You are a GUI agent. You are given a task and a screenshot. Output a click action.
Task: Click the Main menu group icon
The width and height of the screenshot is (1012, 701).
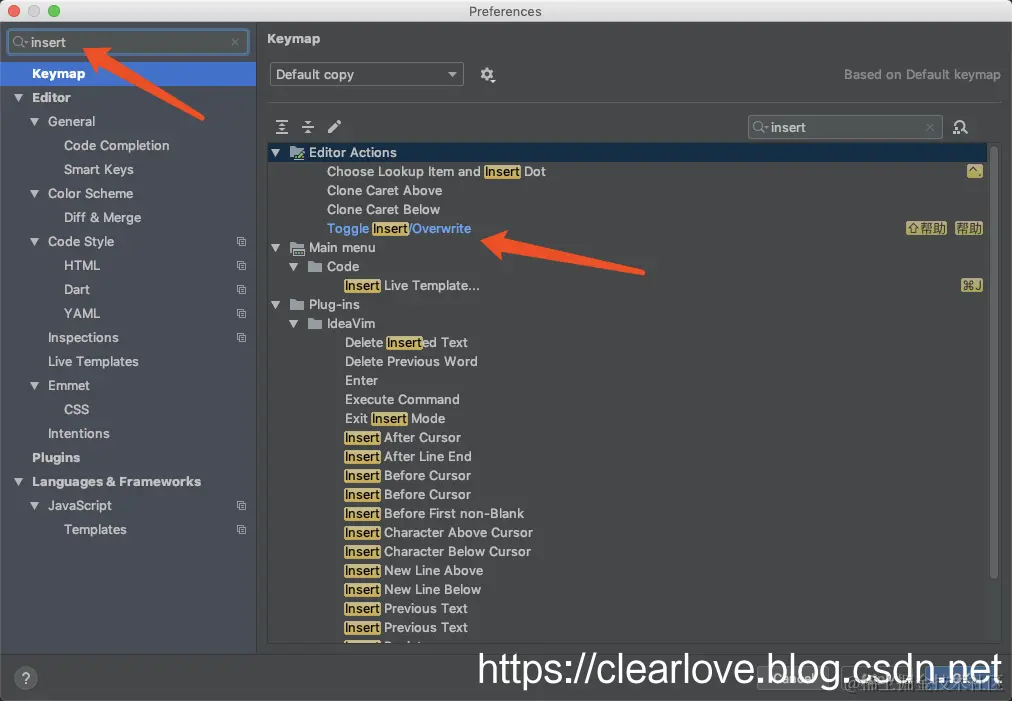297,248
